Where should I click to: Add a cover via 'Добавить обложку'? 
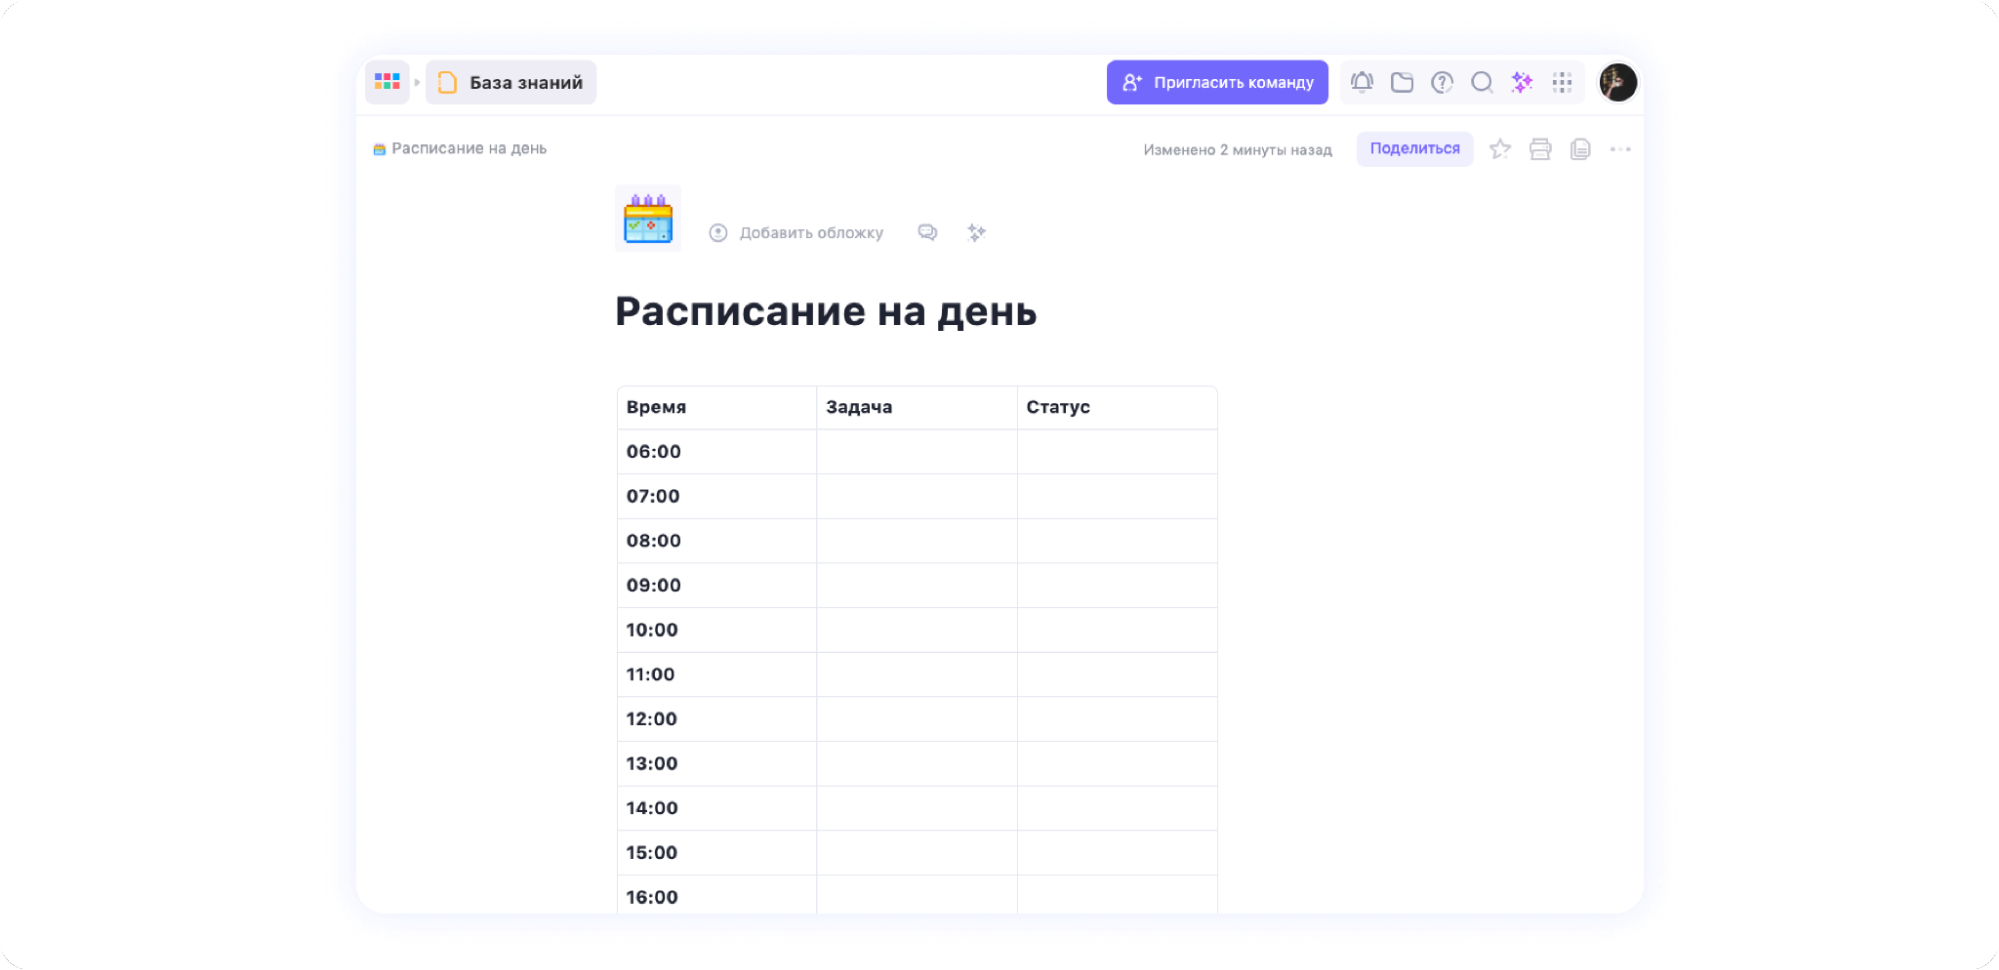[811, 232]
